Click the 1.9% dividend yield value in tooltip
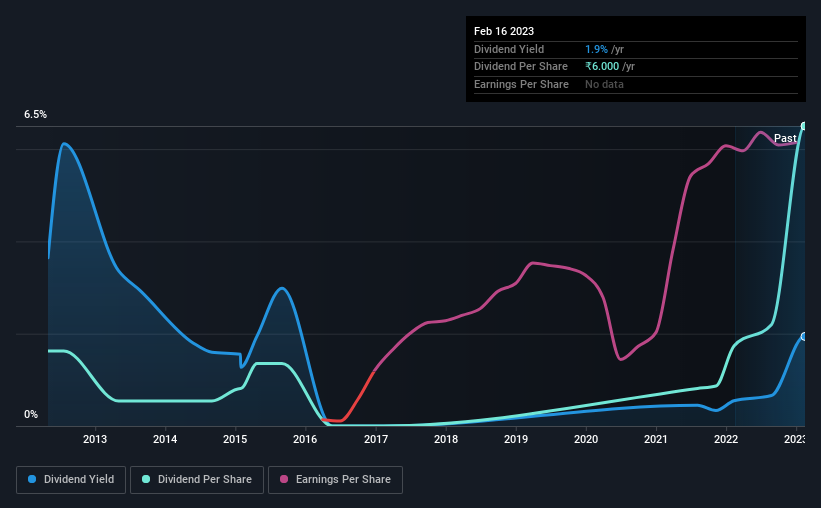Screen dimensions: 821x508 tap(596, 49)
